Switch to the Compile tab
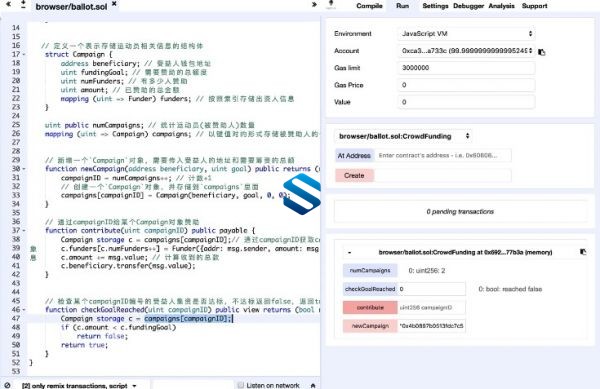The width and height of the screenshot is (600, 389). (369, 6)
